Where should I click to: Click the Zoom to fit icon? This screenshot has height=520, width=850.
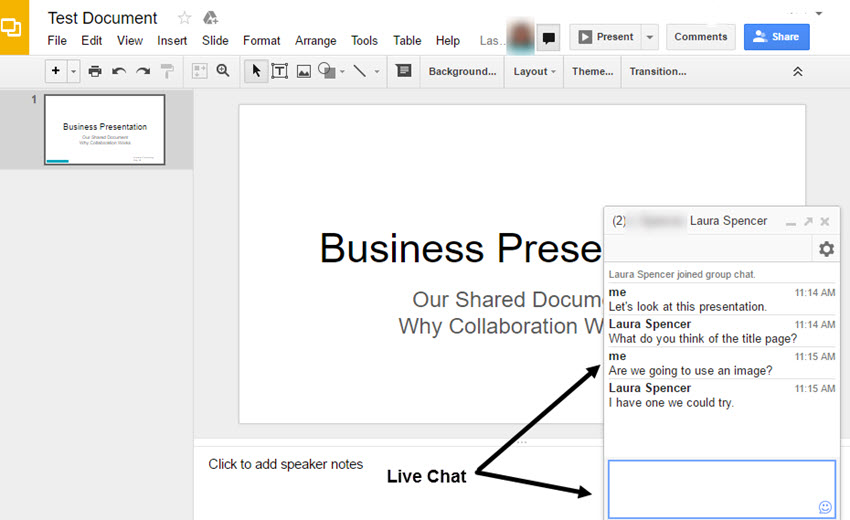pyautogui.click(x=199, y=71)
